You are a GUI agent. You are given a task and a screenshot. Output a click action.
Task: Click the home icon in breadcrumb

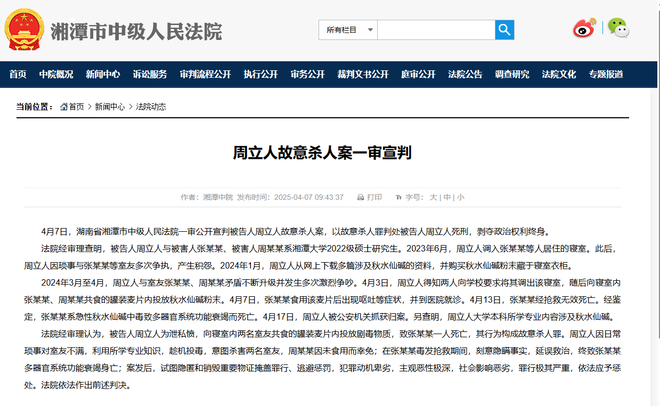(x=64, y=107)
